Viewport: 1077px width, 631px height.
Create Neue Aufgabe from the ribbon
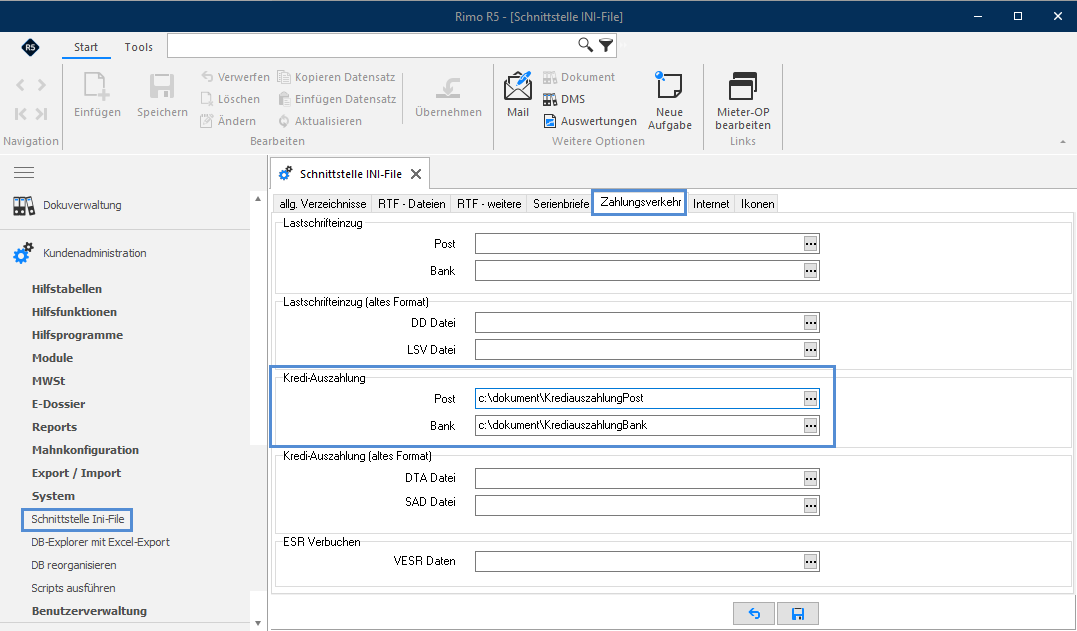pos(669,100)
